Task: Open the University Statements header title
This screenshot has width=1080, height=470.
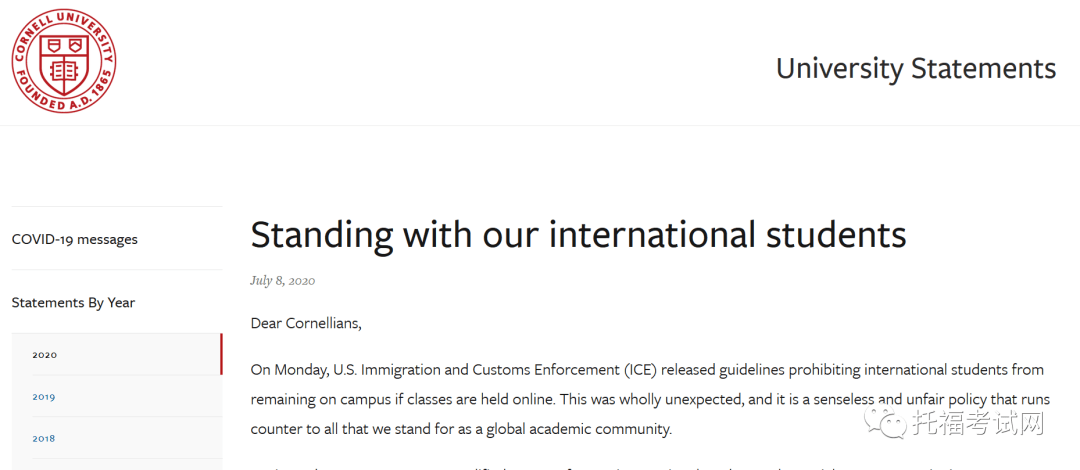Action: 915,69
